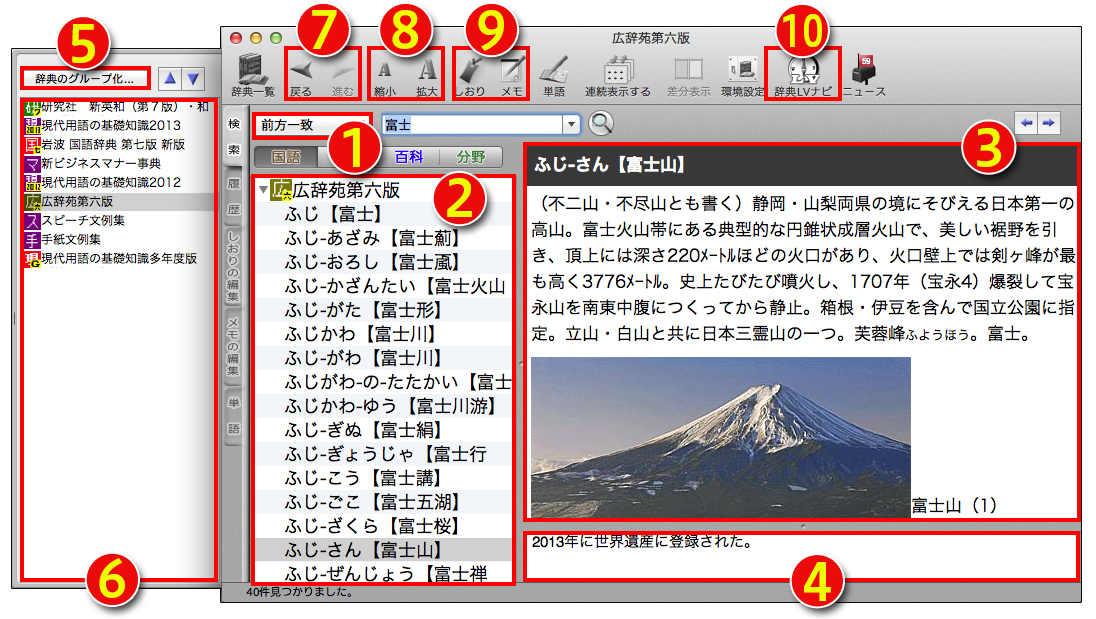Click the left blue arrow above the definition
Viewport: 1096px width, 619px height.
click(1026, 123)
